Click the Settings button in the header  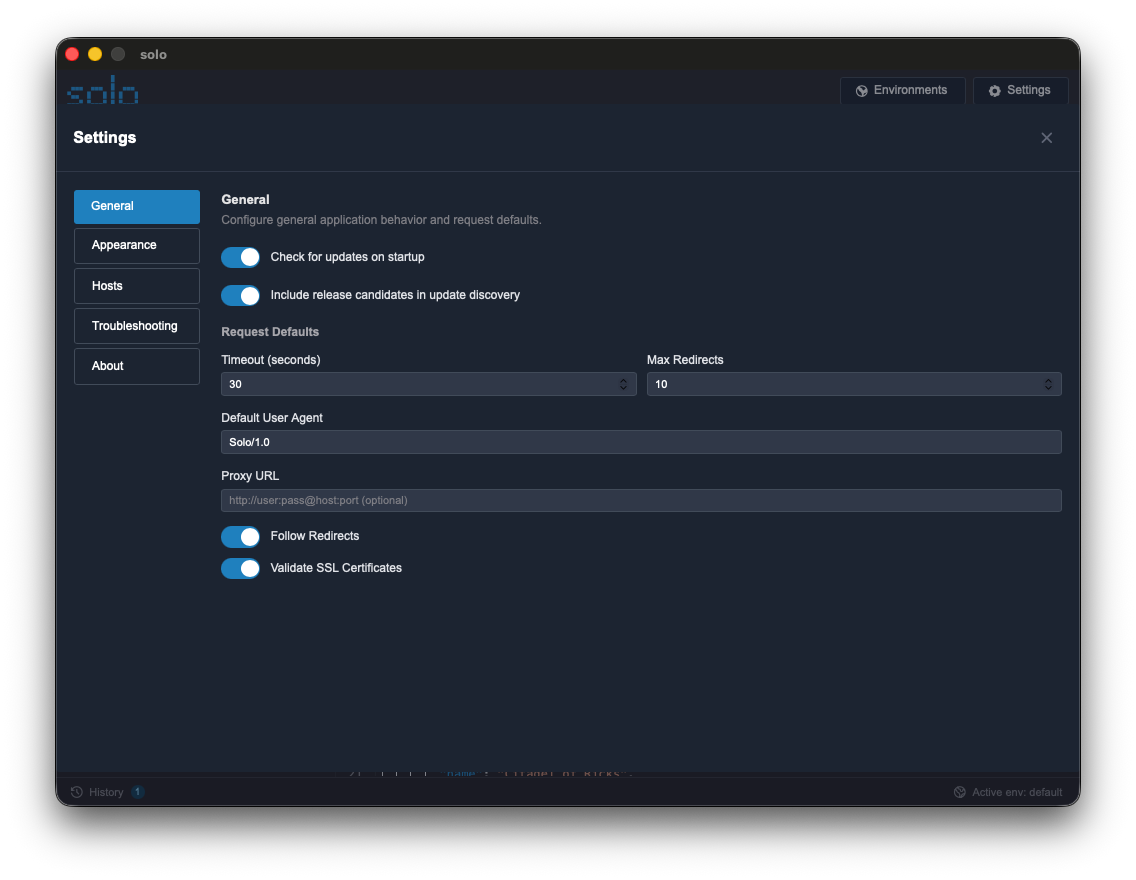coord(1020,91)
